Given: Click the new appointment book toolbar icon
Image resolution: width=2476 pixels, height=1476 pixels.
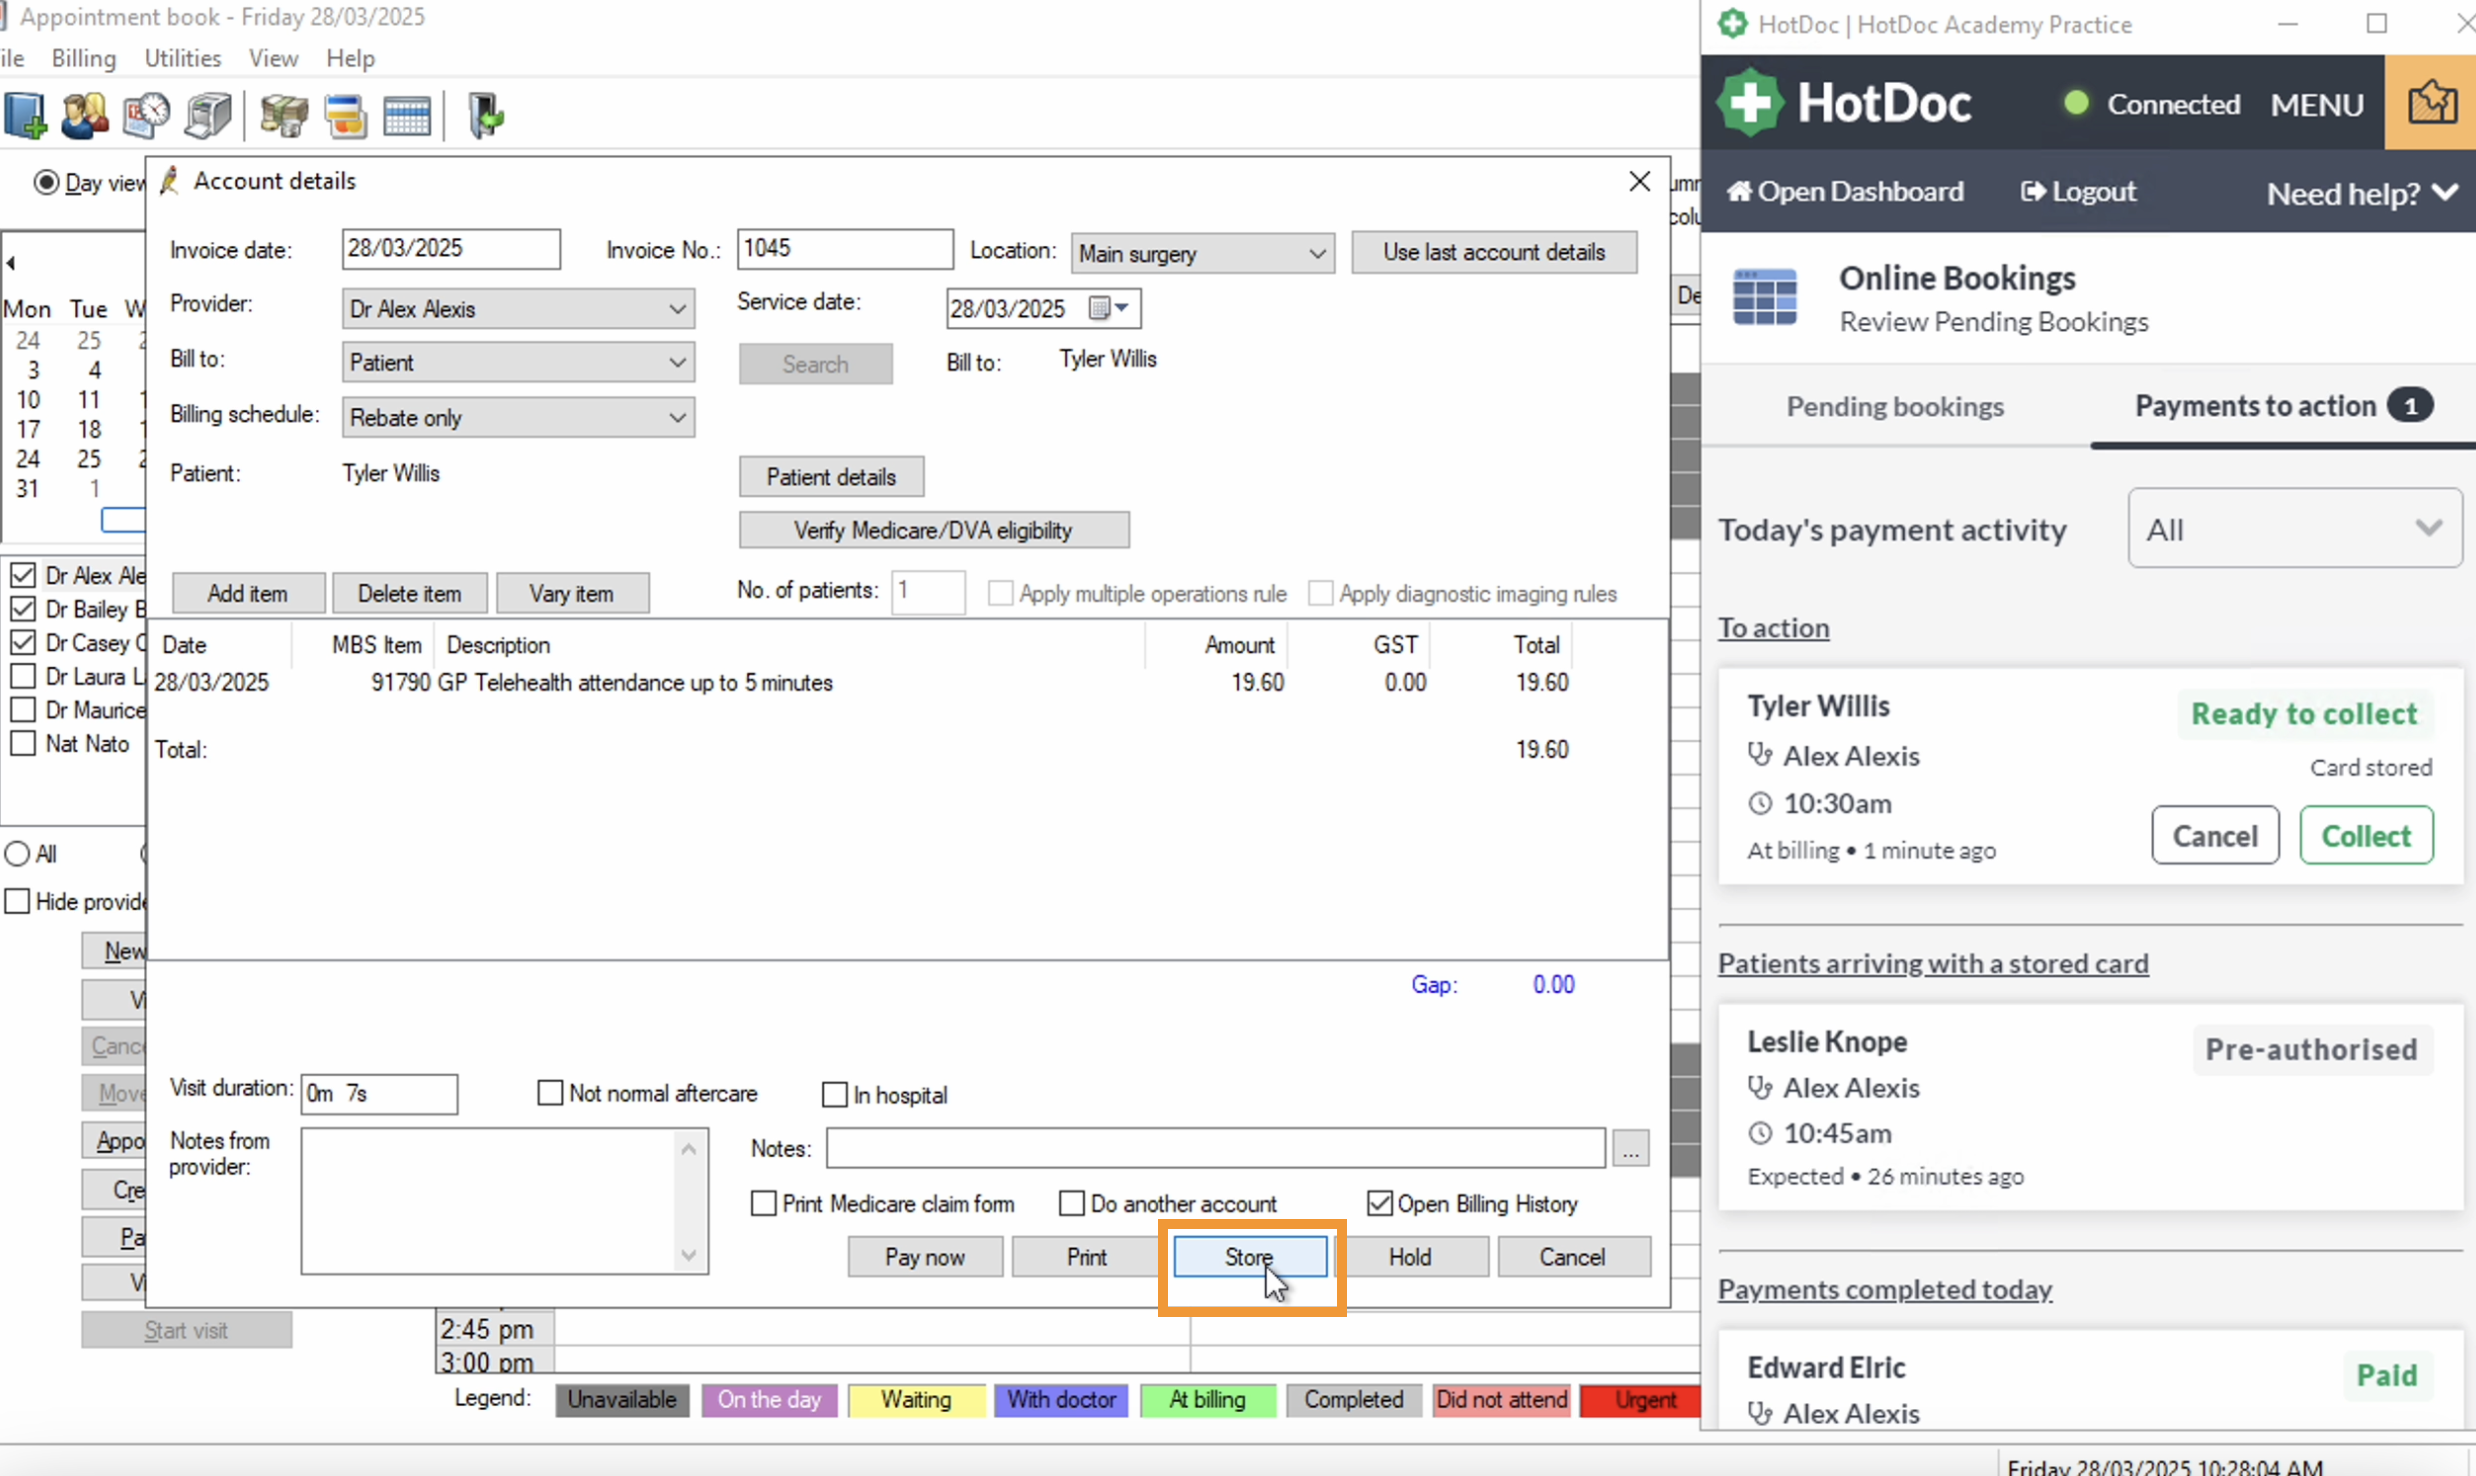Looking at the screenshot, I should pos(26,116).
